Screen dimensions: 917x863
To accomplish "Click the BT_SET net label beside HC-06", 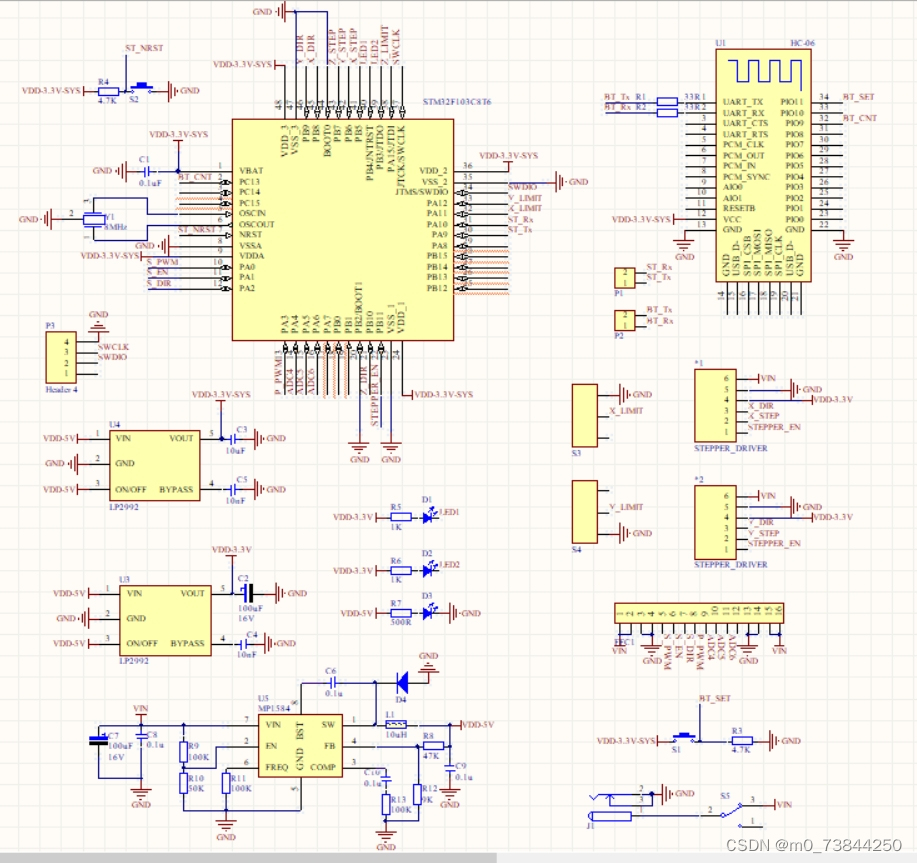I will click(x=859, y=97).
